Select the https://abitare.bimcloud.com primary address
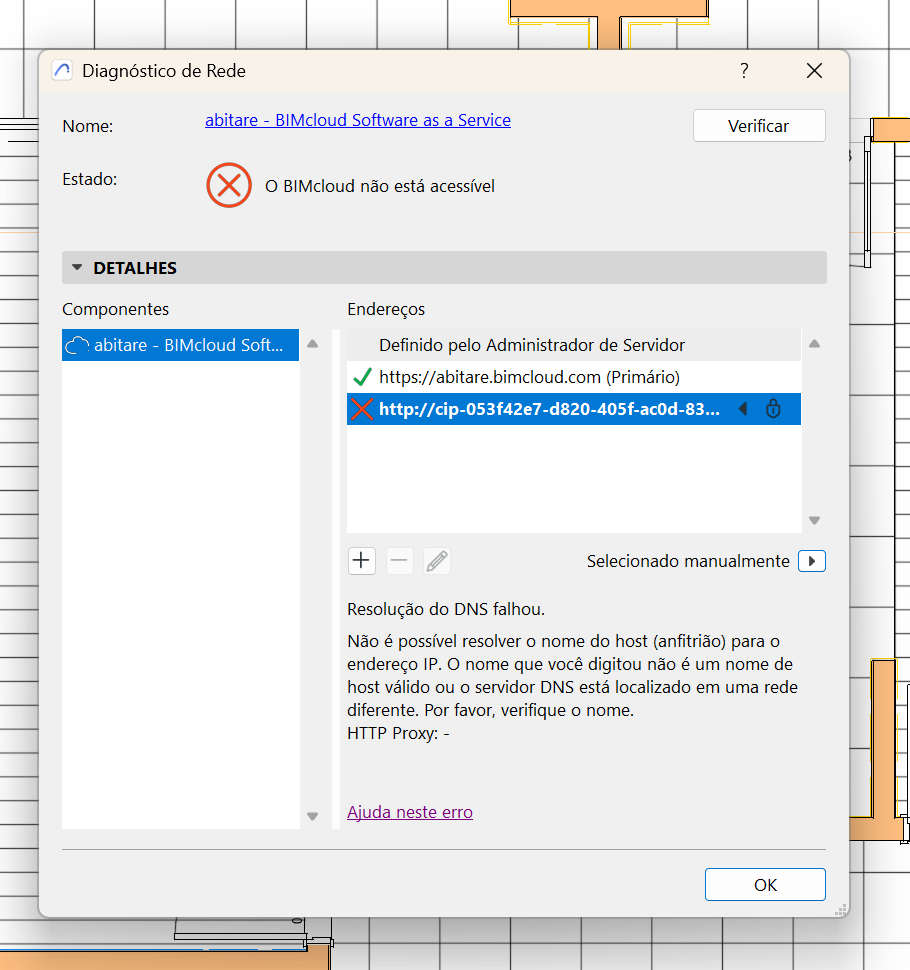The height and width of the screenshot is (970, 910). pos(573,377)
